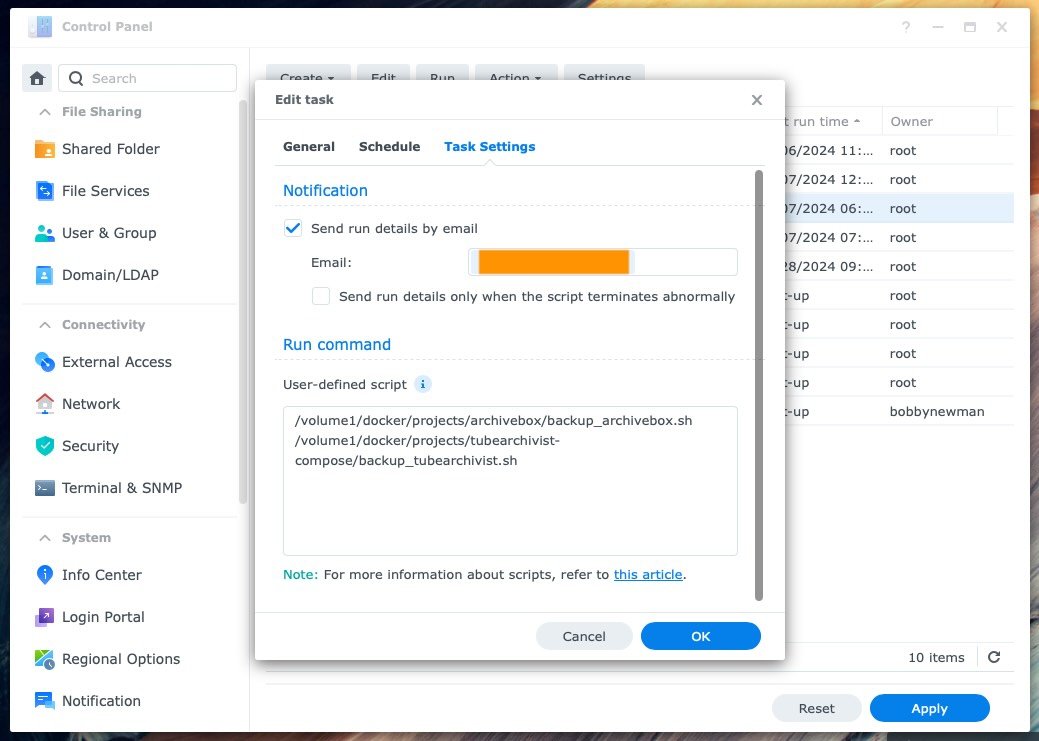1039x741 pixels.
Task: Select the row owned by bobbynewman
Action: coord(899,412)
